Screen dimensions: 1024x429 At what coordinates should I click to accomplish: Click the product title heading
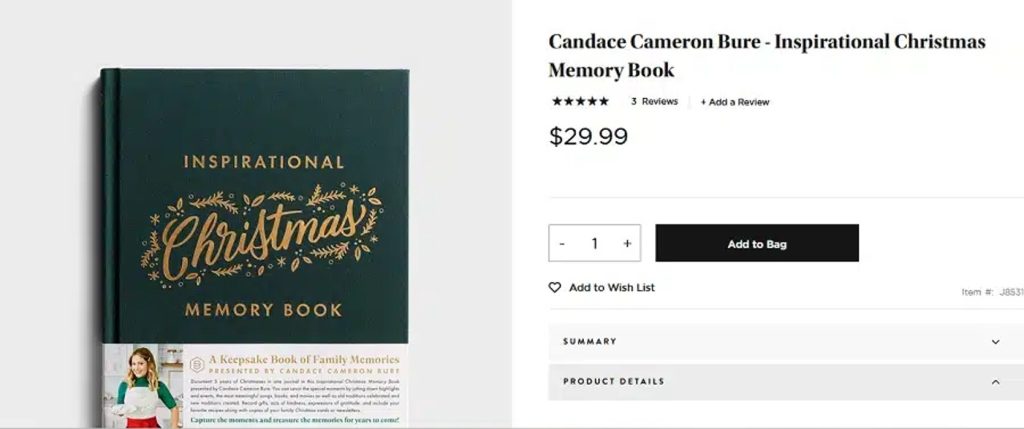point(767,56)
